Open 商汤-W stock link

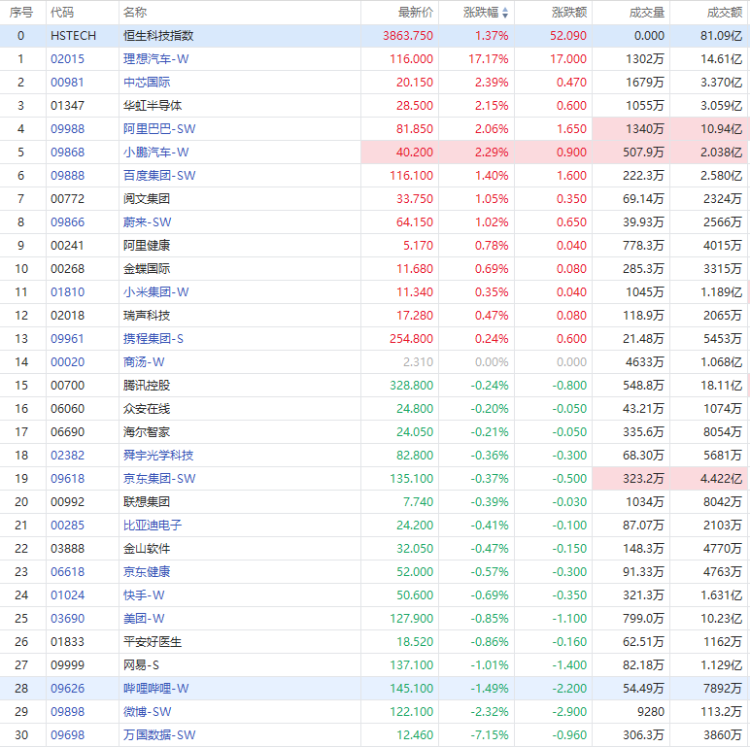point(144,362)
